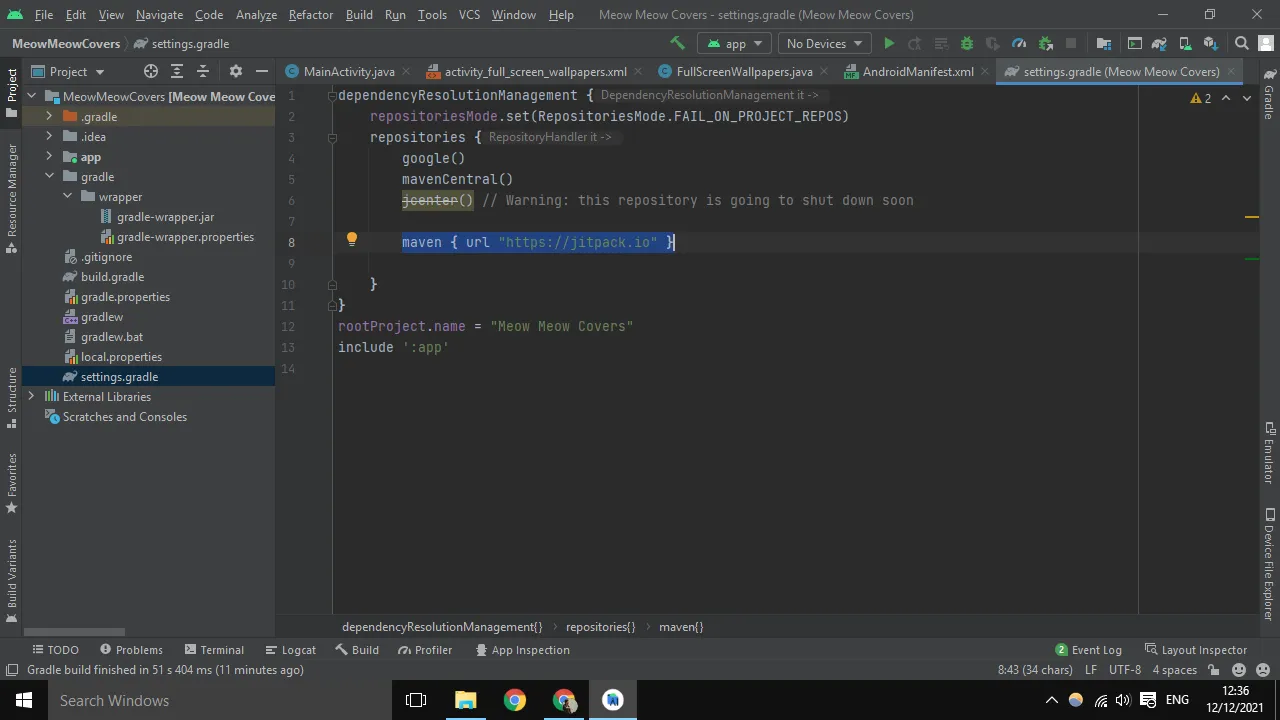
Task: Close the FullScreenWallpapers.java tab
Action: point(824,72)
